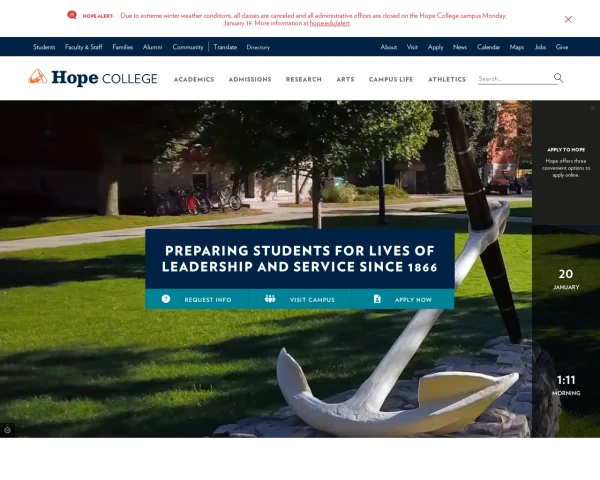This screenshot has height=480, width=600.
Task: Open the Admissions menu
Action: (x=250, y=80)
